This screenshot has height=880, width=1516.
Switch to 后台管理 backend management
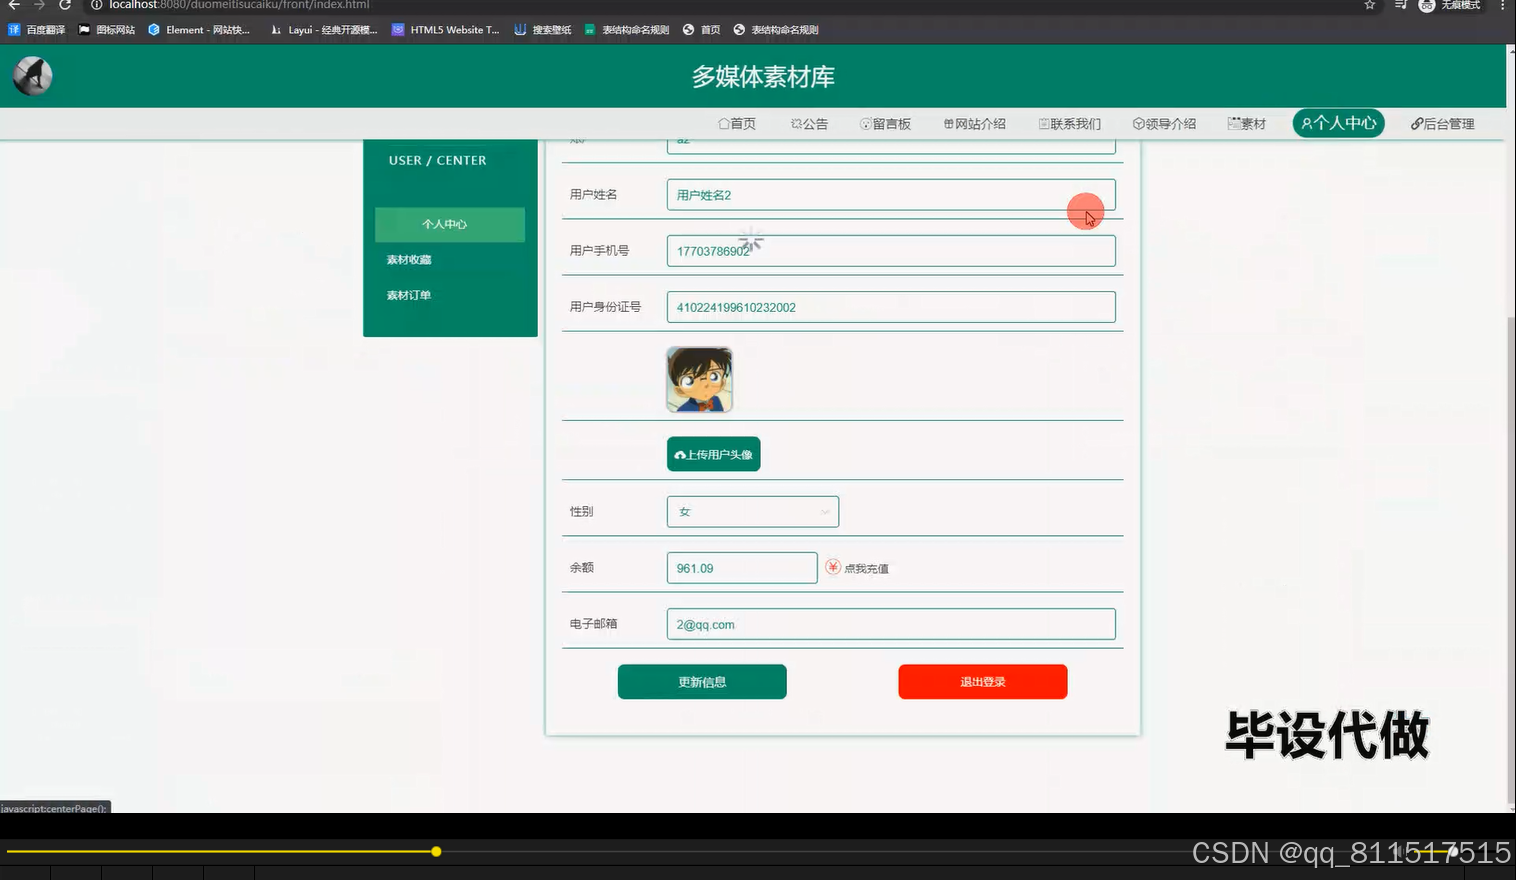[x=1442, y=123]
